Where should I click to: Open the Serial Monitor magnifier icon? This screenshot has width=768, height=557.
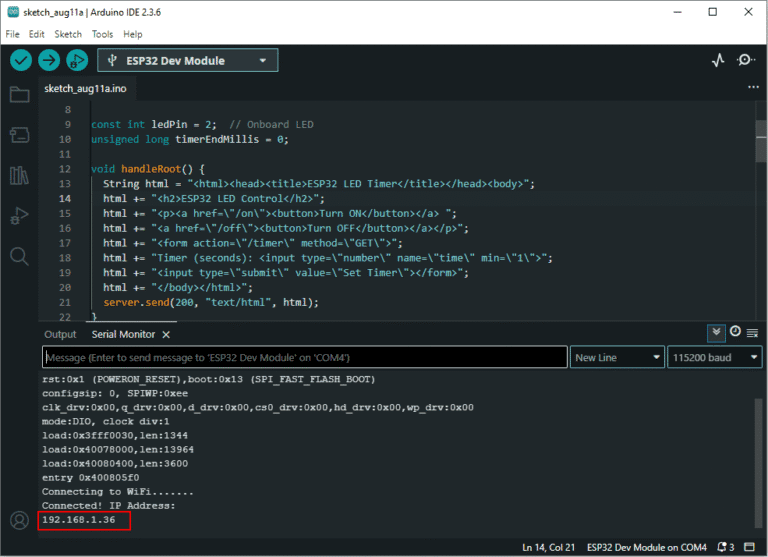[x=745, y=60]
